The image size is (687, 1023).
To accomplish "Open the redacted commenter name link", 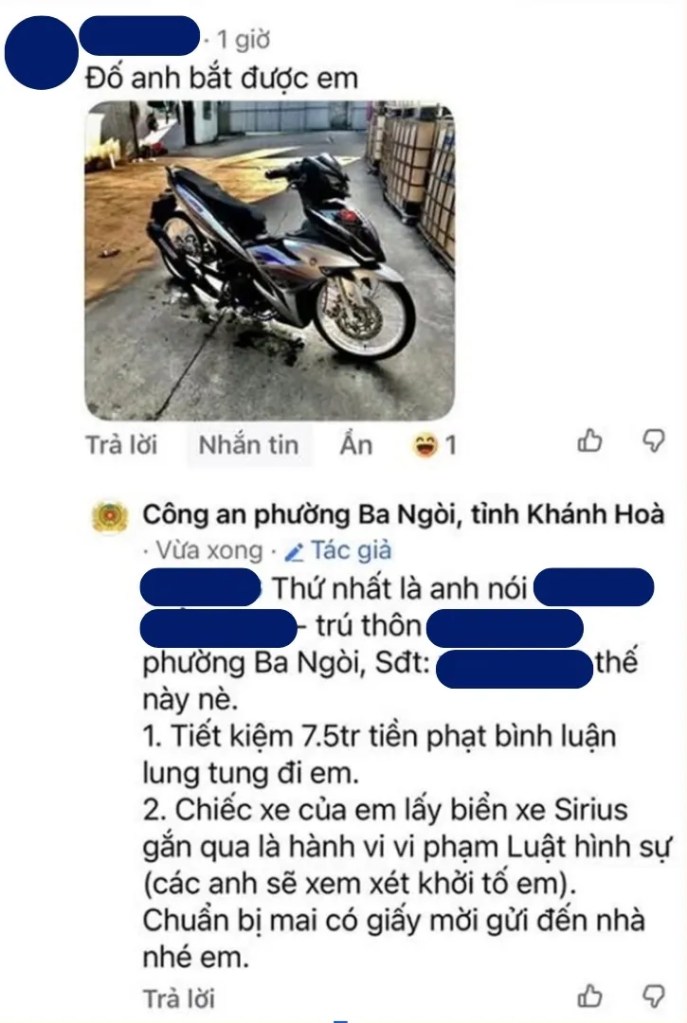I will tap(139, 37).
